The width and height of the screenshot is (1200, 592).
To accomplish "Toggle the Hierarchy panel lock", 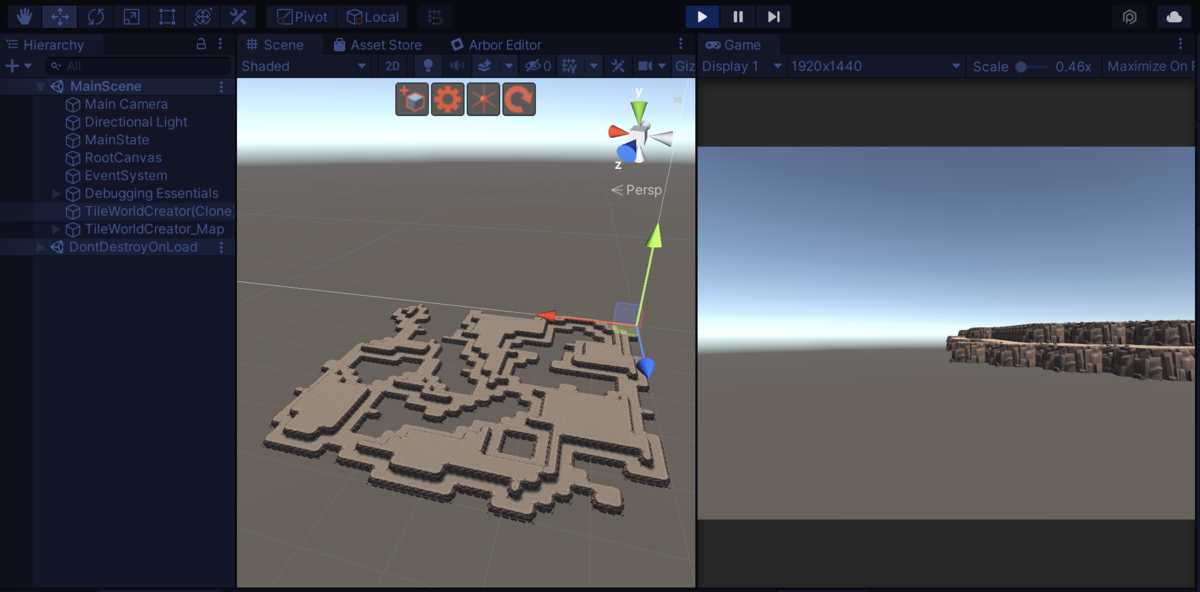I will (x=201, y=44).
